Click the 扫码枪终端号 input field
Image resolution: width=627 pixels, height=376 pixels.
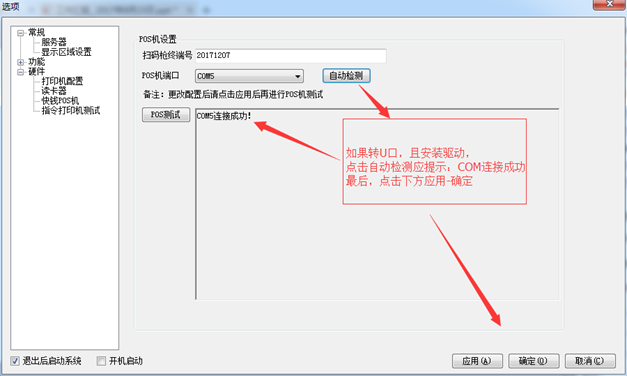click(x=291, y=56)
